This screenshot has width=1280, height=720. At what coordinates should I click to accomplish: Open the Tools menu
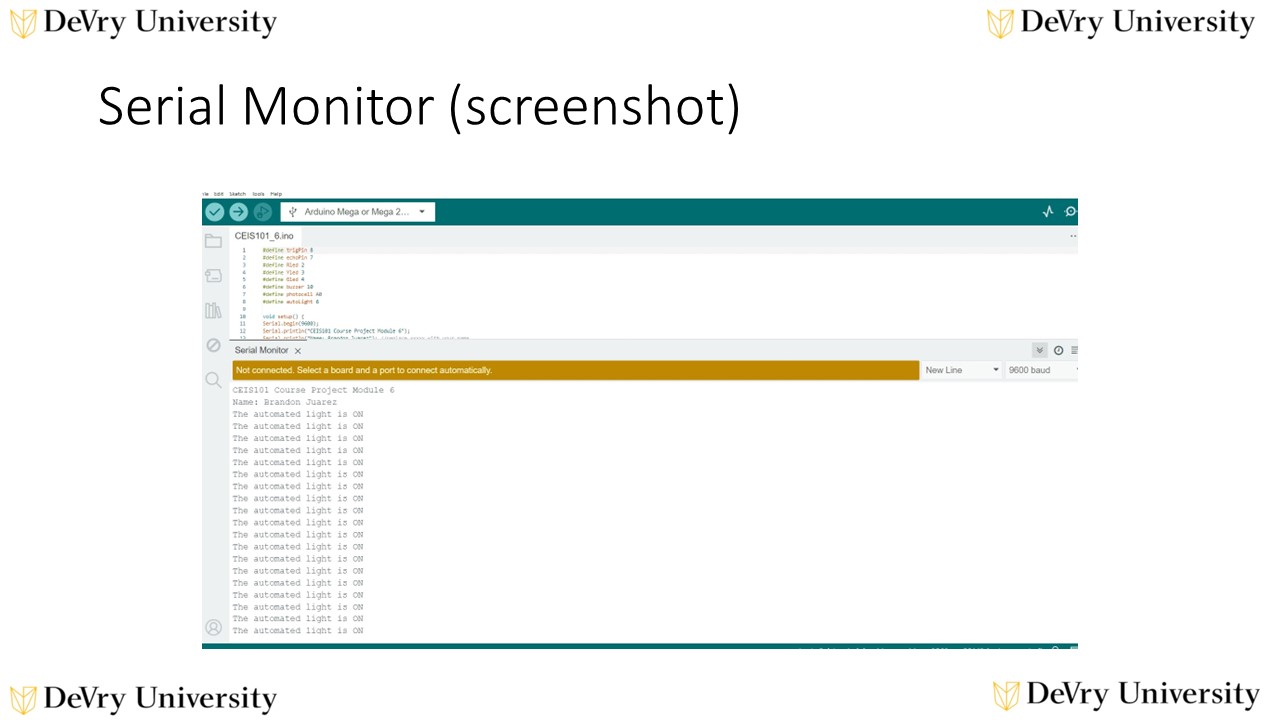[x=258, y=194]
